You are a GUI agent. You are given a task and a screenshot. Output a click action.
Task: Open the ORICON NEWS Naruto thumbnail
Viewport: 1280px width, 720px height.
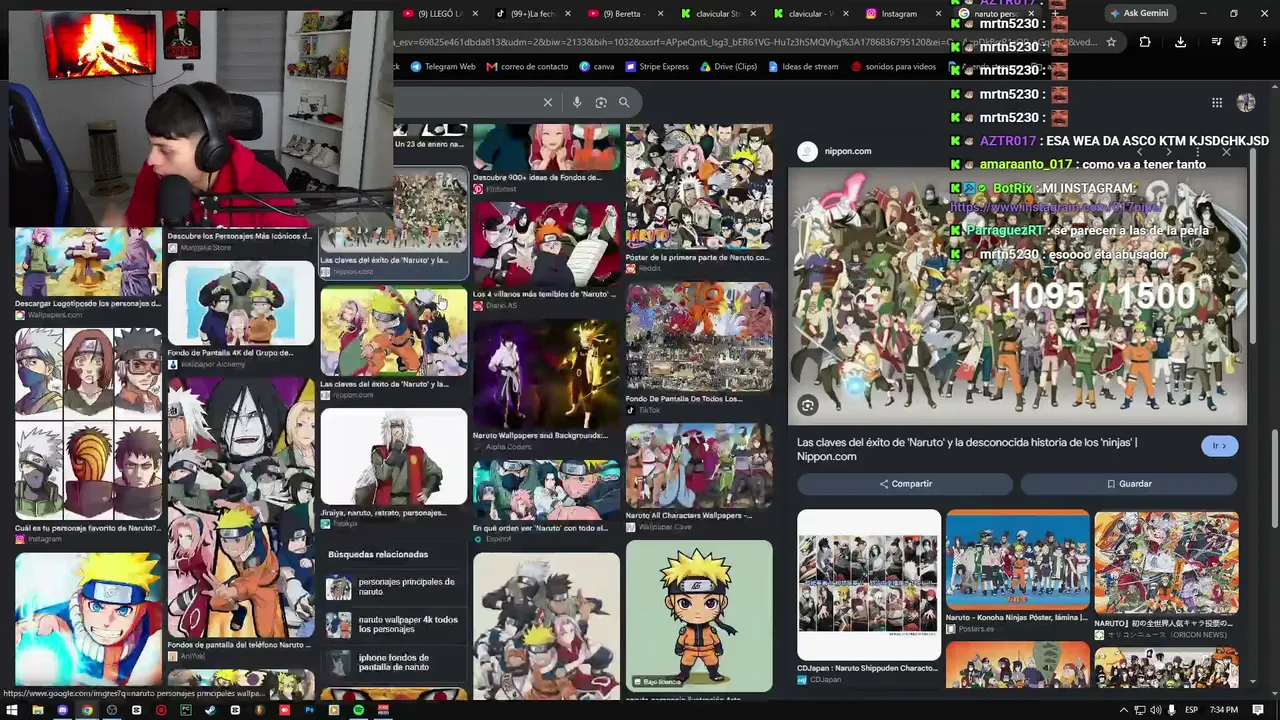click(1166, 563)
